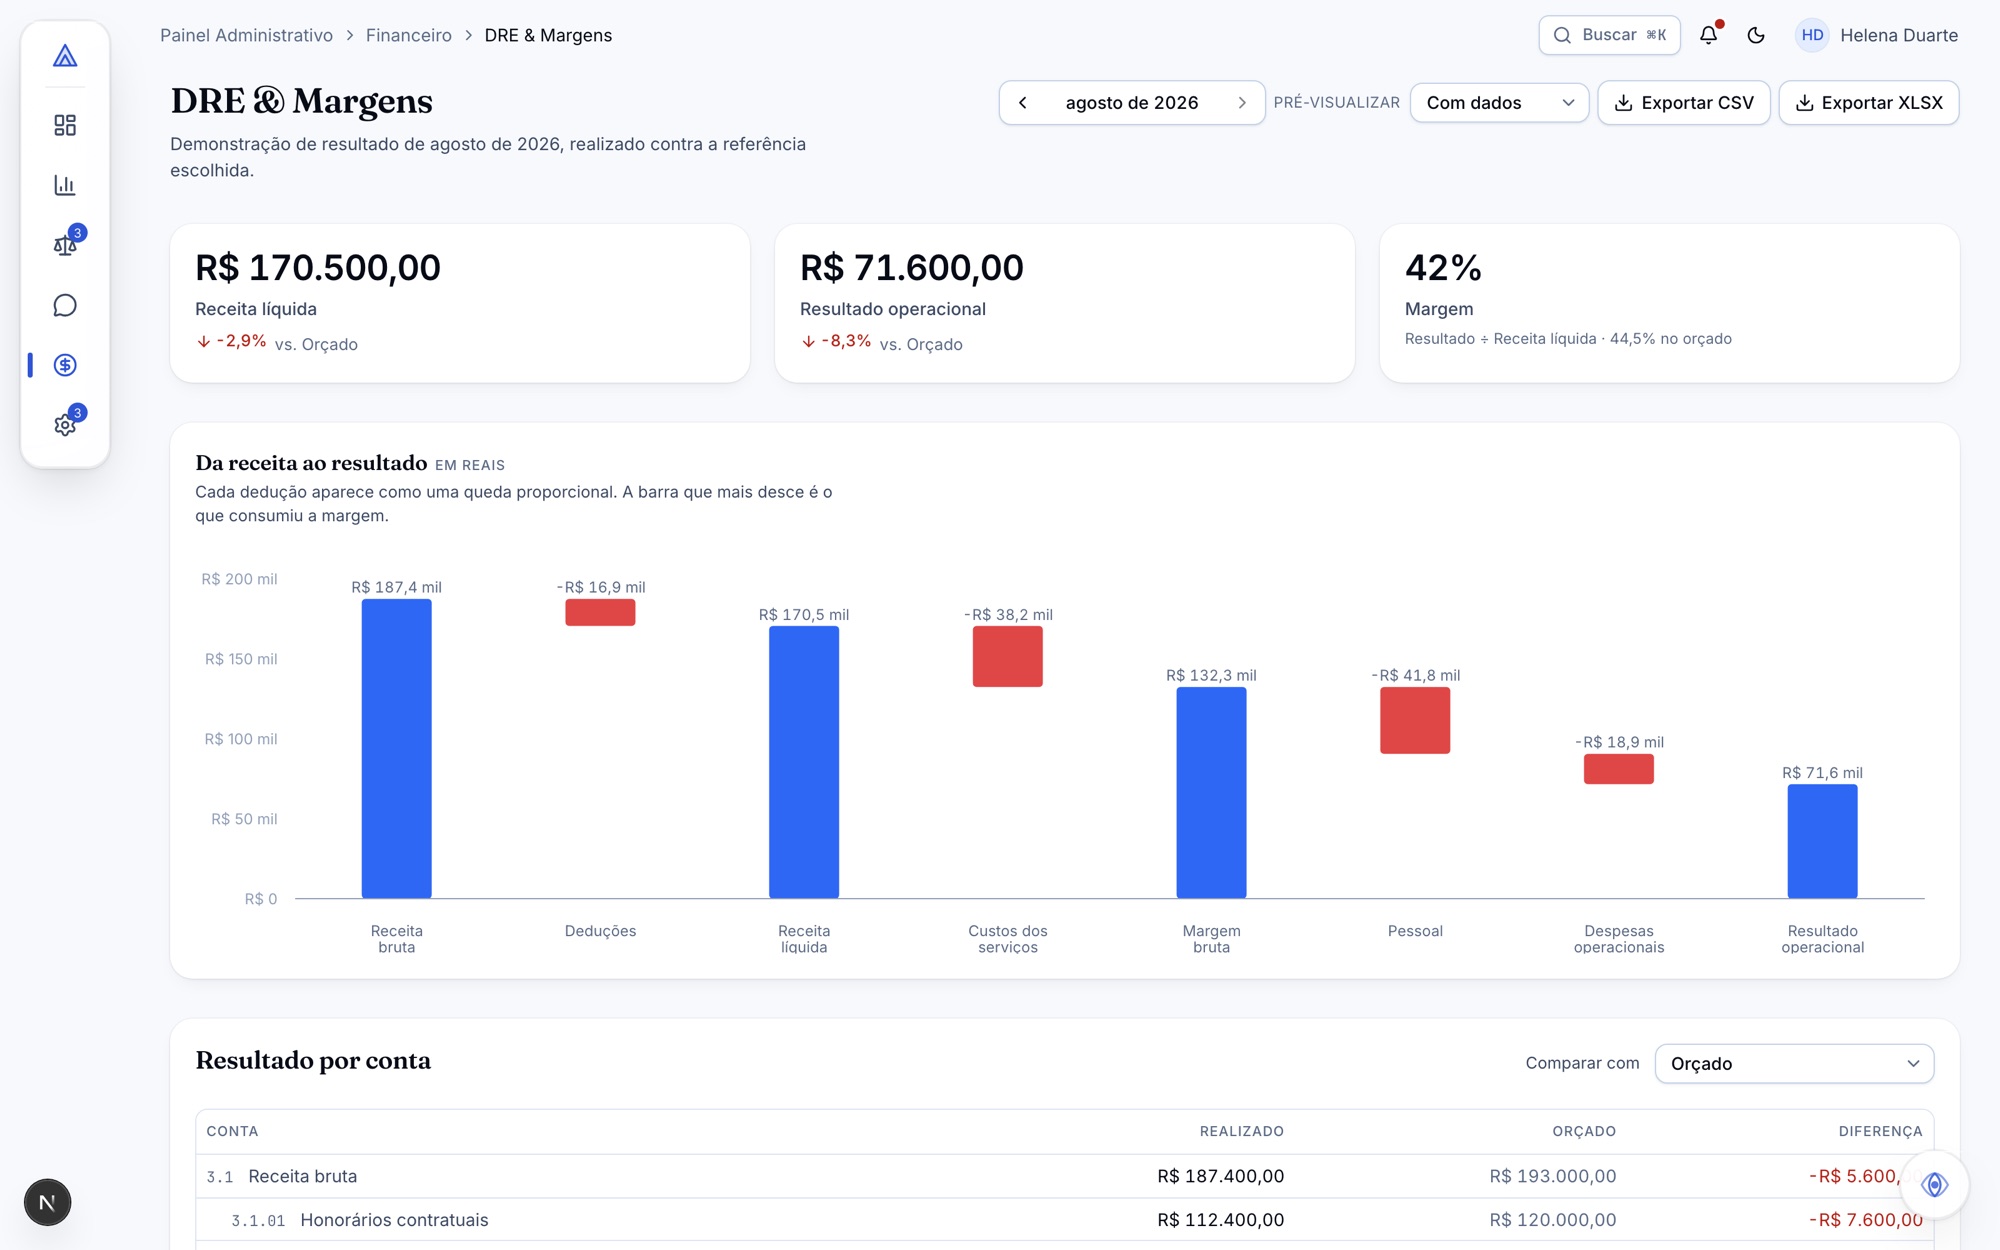2000x1250 pixels.
Task: Open the Com dados preview dropdown
Action: tap(1499, 103)
